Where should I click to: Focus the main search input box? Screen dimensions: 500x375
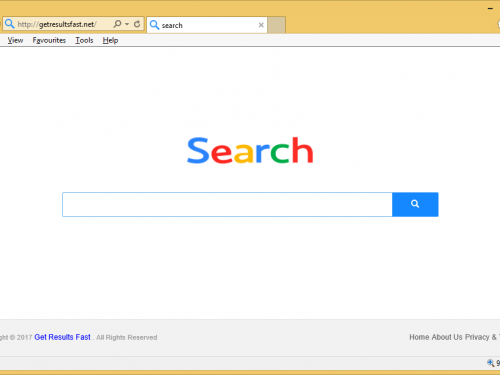[x=227, y=204]
